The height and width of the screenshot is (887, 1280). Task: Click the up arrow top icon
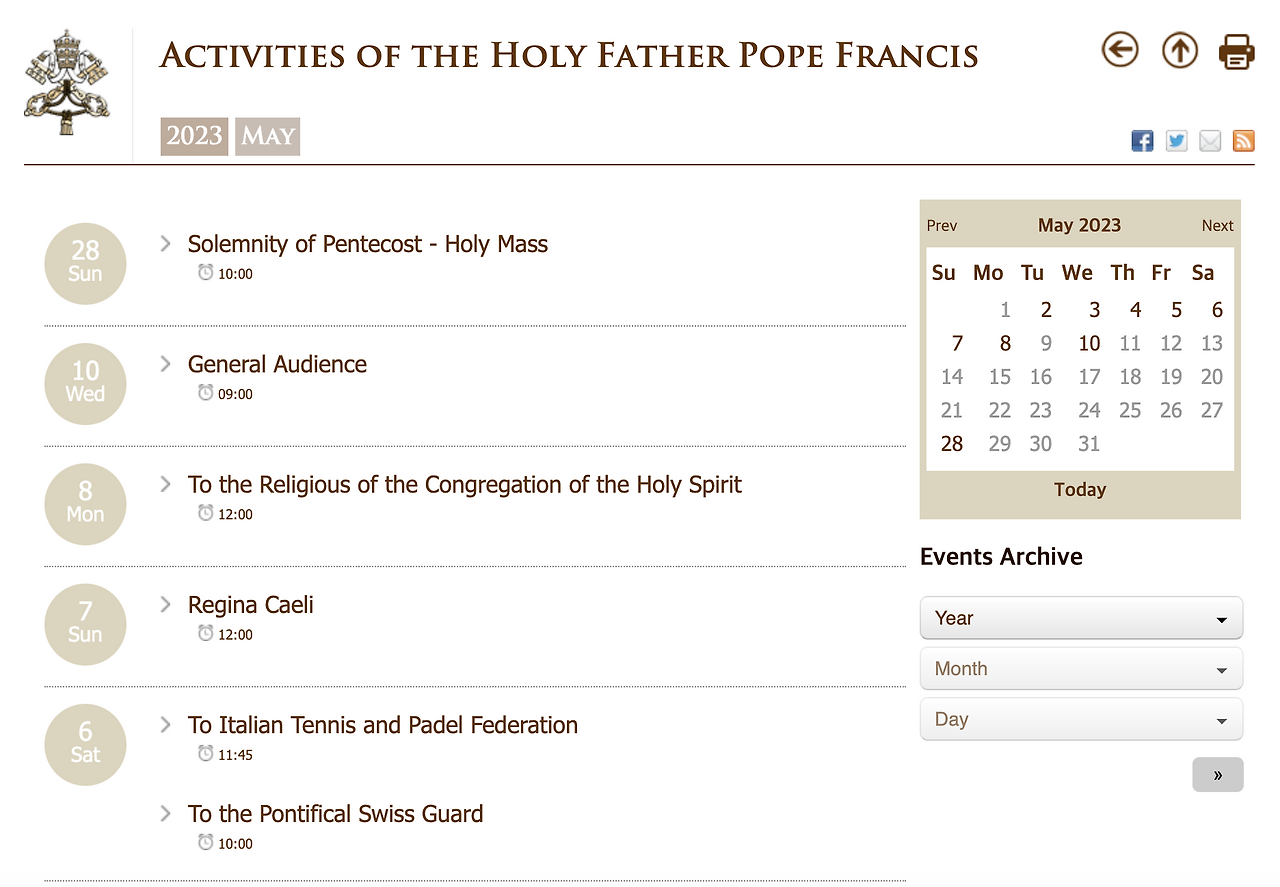click(1179, 49)
